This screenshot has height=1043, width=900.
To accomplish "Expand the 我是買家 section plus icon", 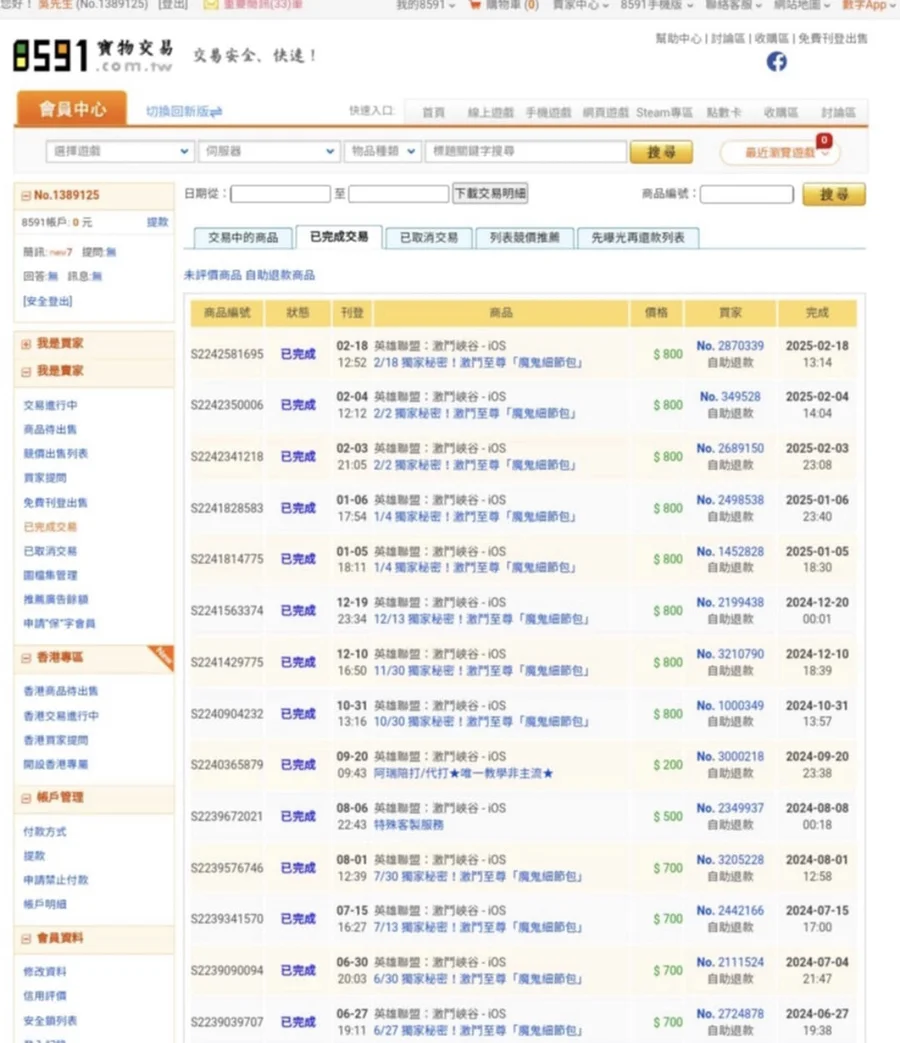I will point(26,344).
